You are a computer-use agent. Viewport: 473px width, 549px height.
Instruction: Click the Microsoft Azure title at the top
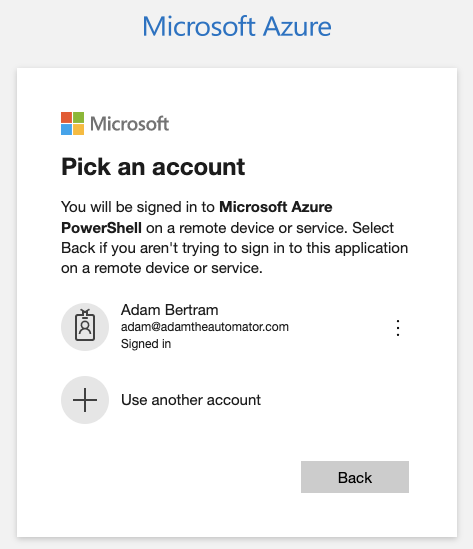click(237, 26)
